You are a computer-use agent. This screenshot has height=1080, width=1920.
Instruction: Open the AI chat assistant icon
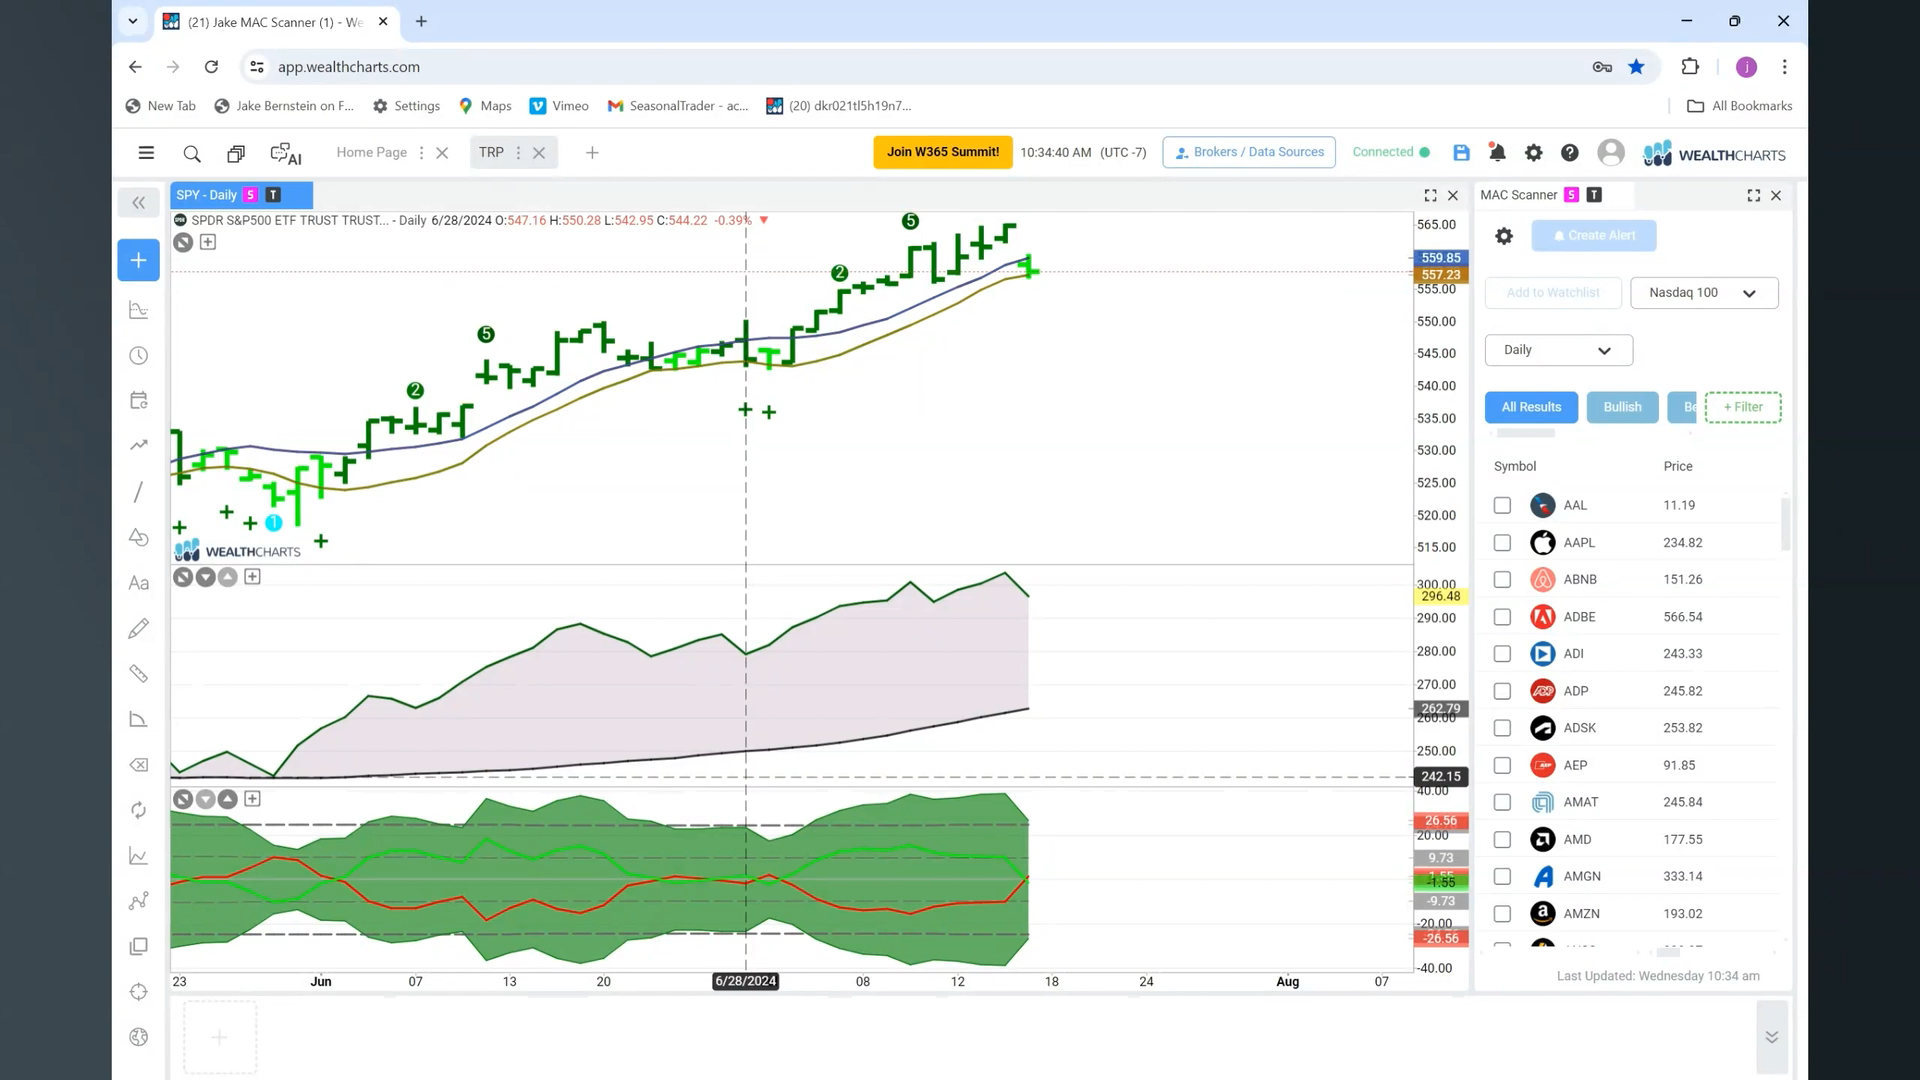(286, 153)
